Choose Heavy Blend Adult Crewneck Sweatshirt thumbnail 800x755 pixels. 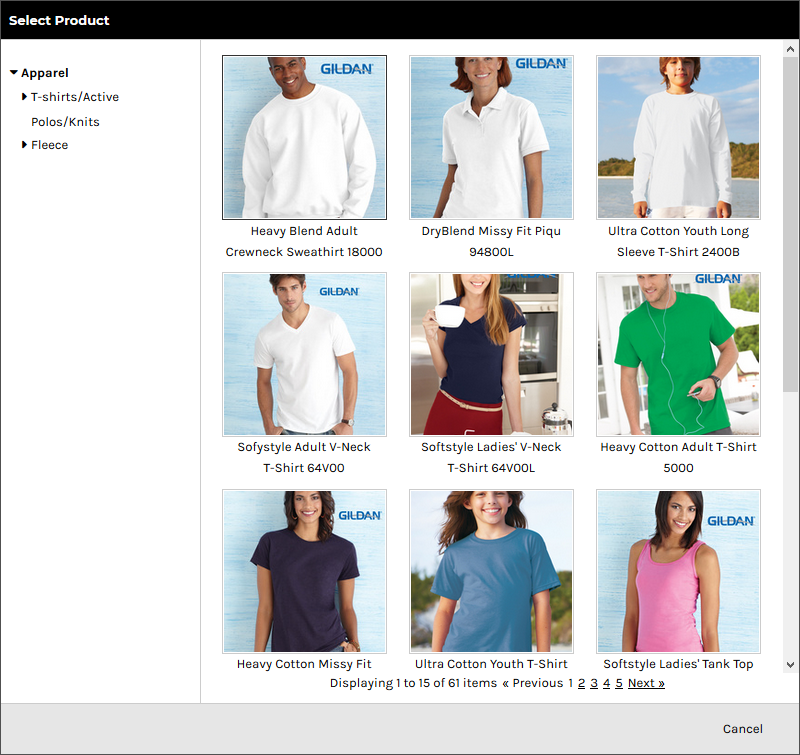(304, 137)
